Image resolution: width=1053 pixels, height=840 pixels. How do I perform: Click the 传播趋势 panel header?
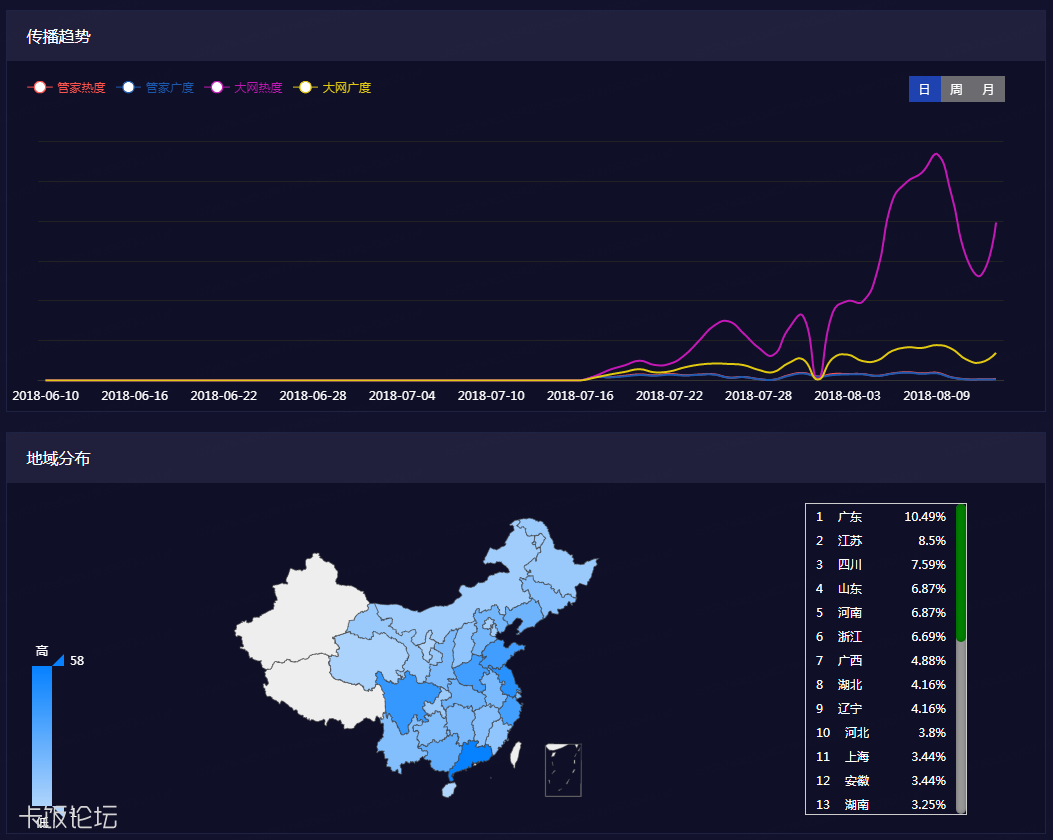click(58, 37)
